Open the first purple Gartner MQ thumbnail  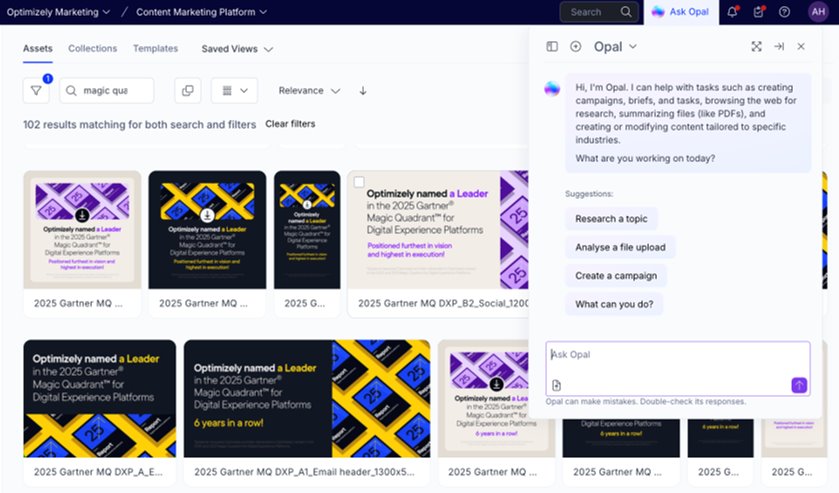(x=82, y=230)
